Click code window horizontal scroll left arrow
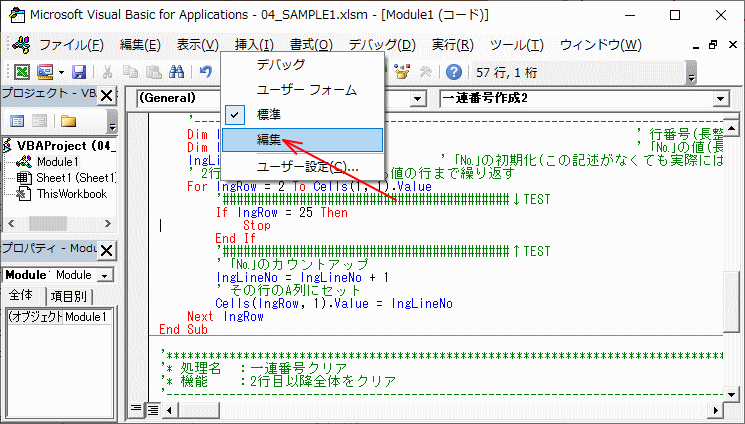Image resolution: width=745 pixels, height=424 pixels. 169,409
